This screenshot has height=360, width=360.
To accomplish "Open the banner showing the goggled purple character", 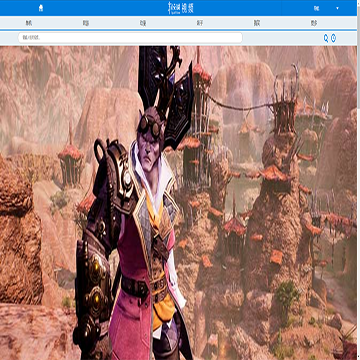I will coord(178,203).
